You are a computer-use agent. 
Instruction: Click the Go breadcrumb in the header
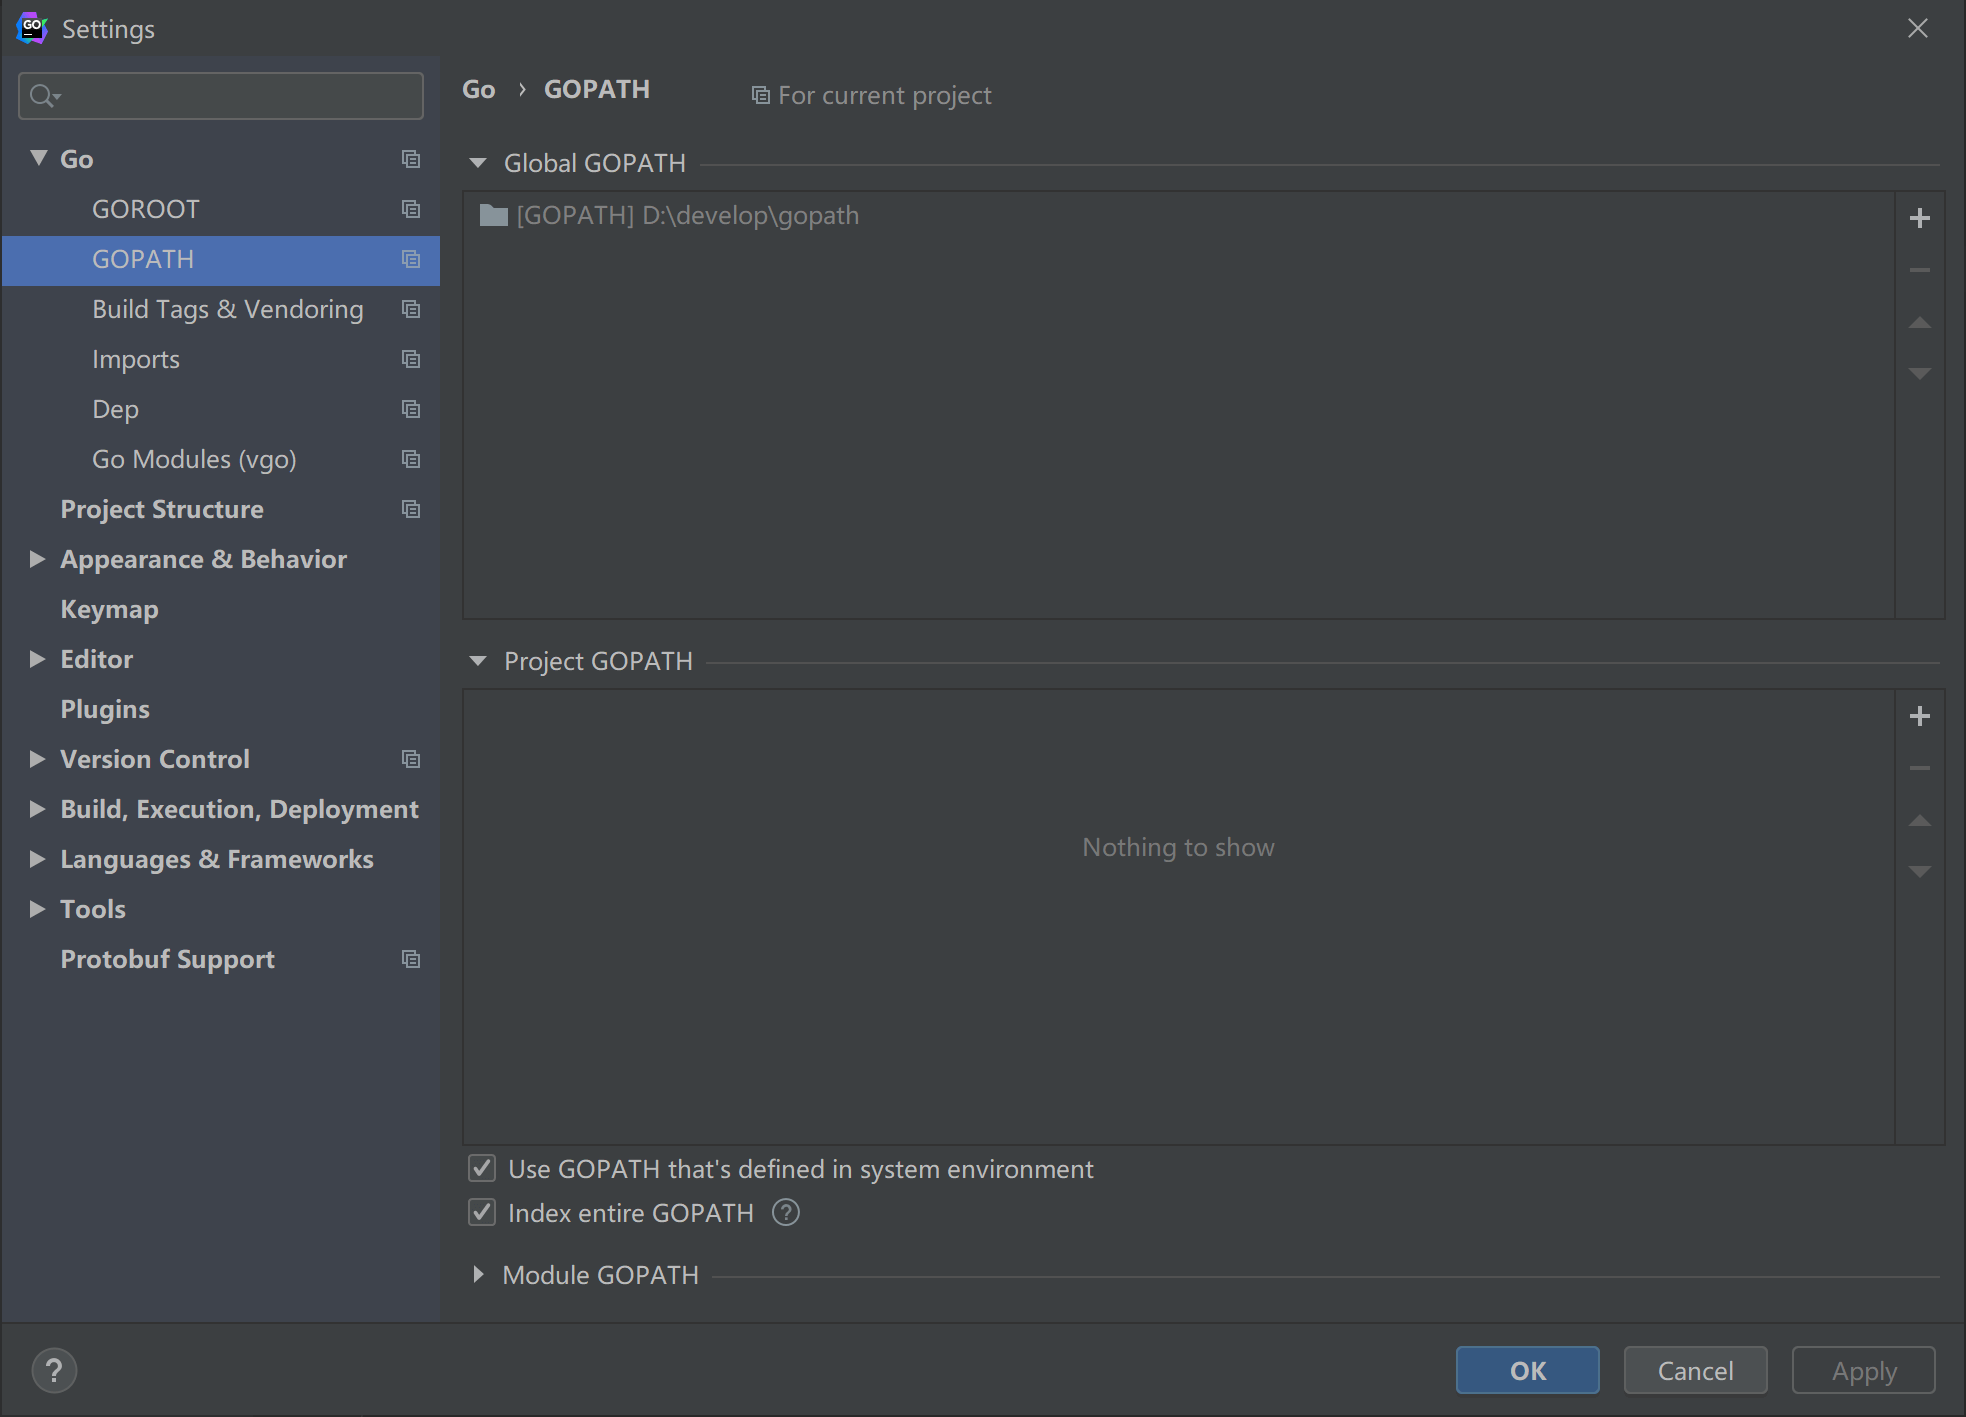(478, 90)
